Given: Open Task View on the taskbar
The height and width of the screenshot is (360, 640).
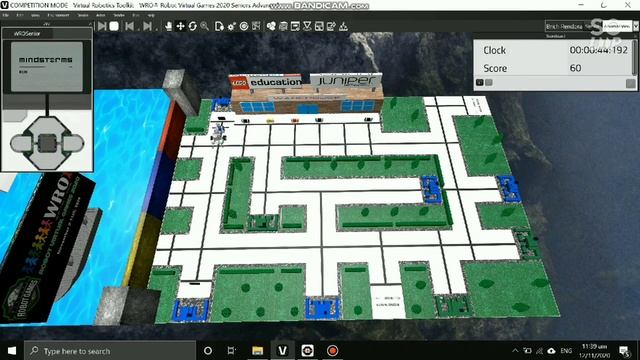Looking at the screenshot, I should [231, 351].
